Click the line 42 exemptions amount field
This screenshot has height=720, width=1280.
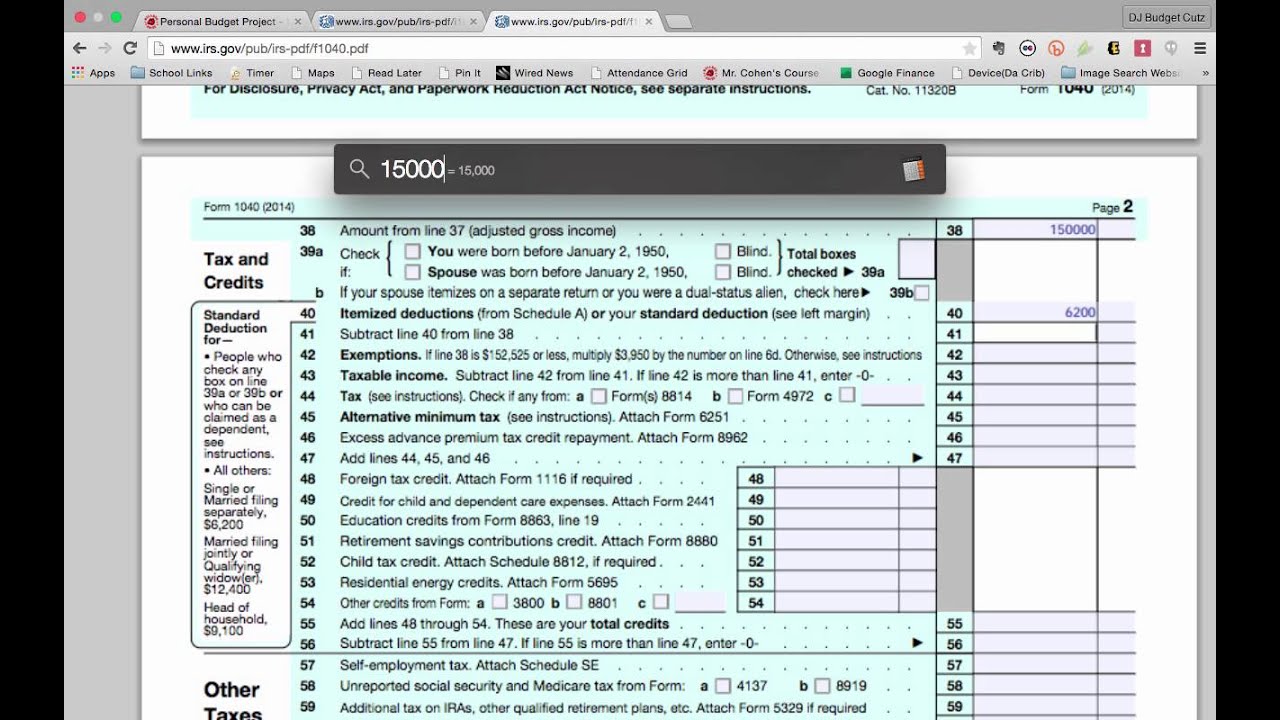[x=1035, y=354]
